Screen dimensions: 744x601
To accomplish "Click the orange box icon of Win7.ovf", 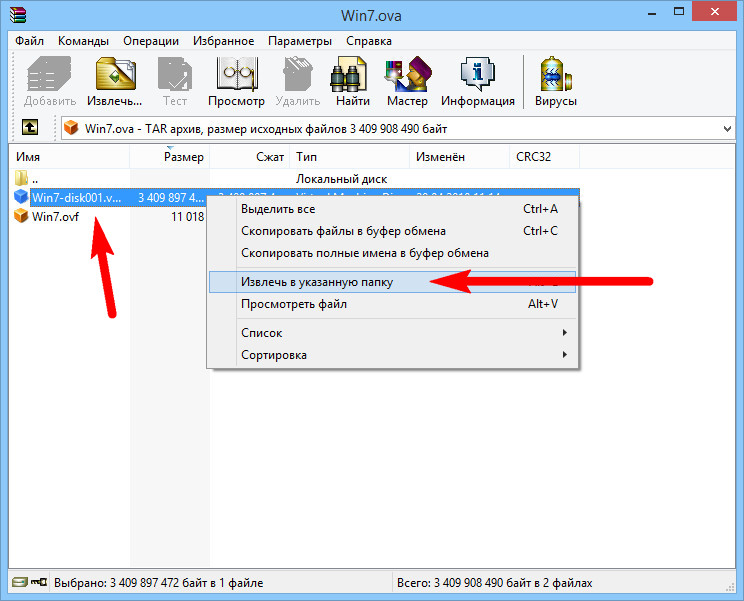I will [x=21, y=216].
